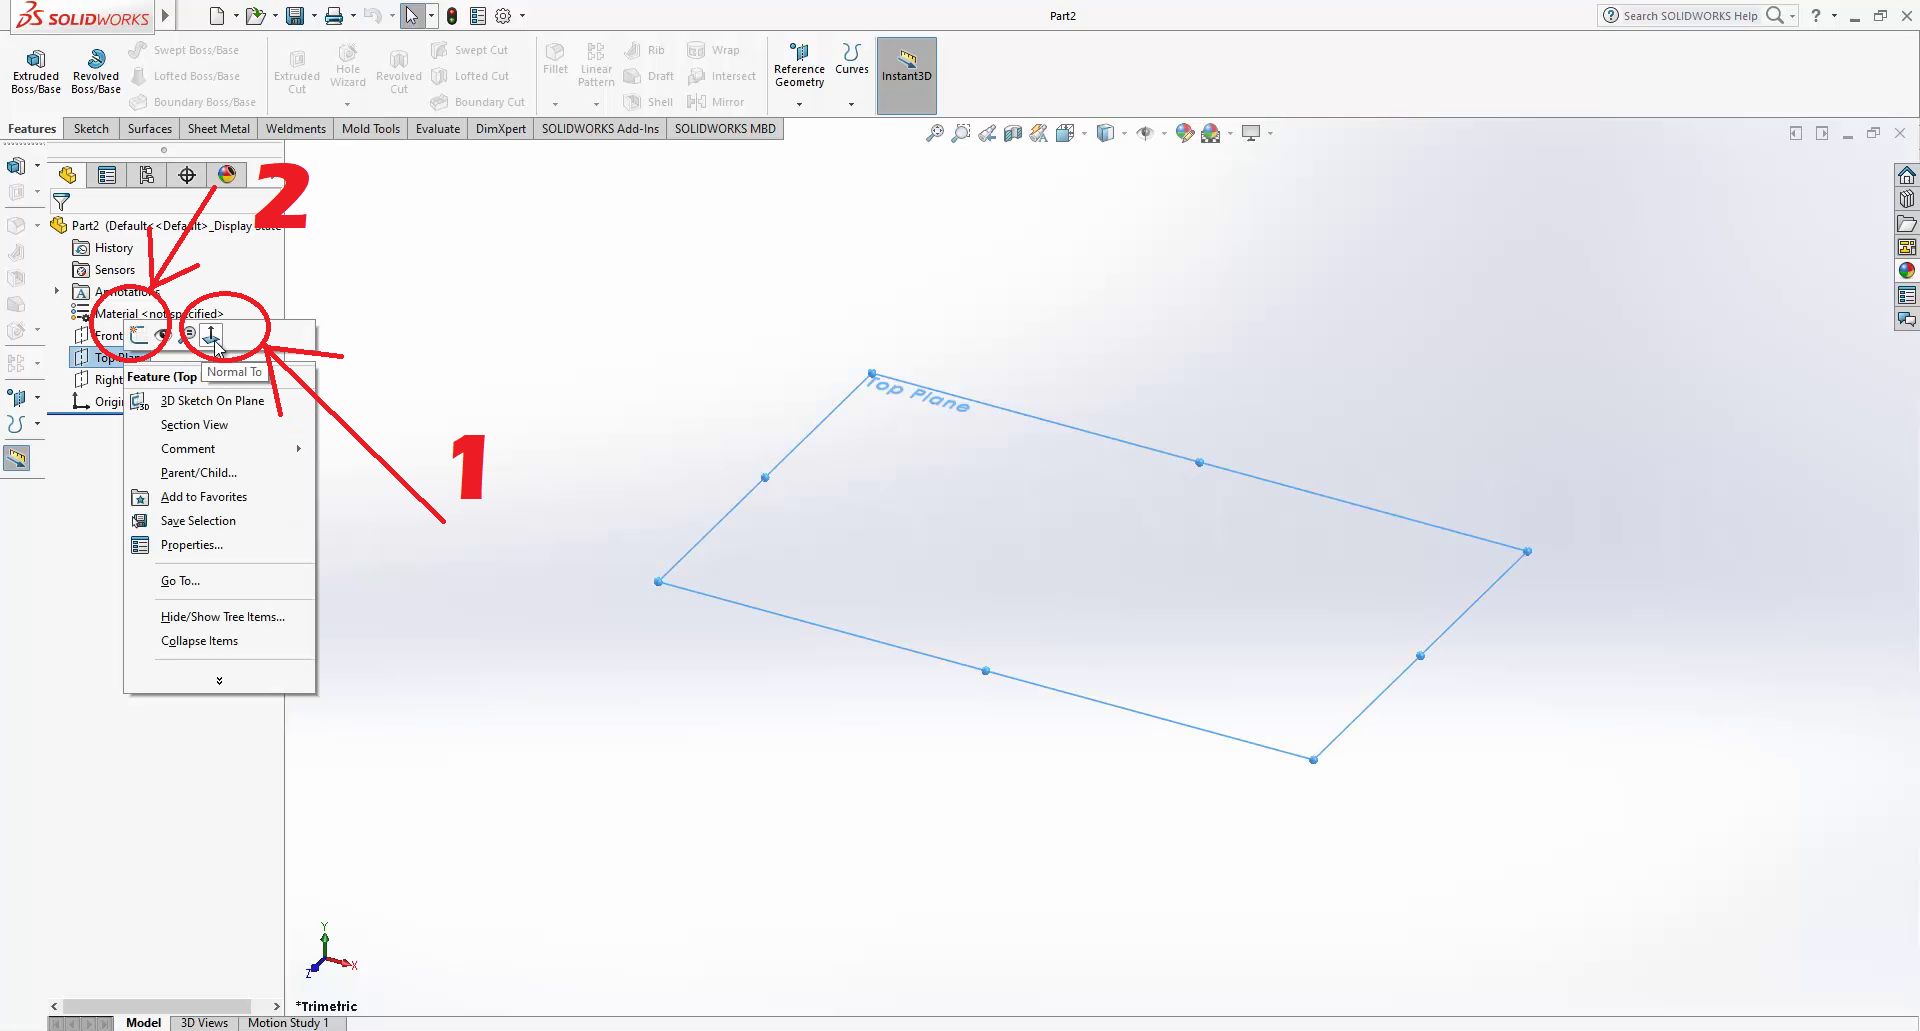This screenshot has width=1920, height=1031.
Task: Expand the Annotations tree node
Action: point(57,292)
